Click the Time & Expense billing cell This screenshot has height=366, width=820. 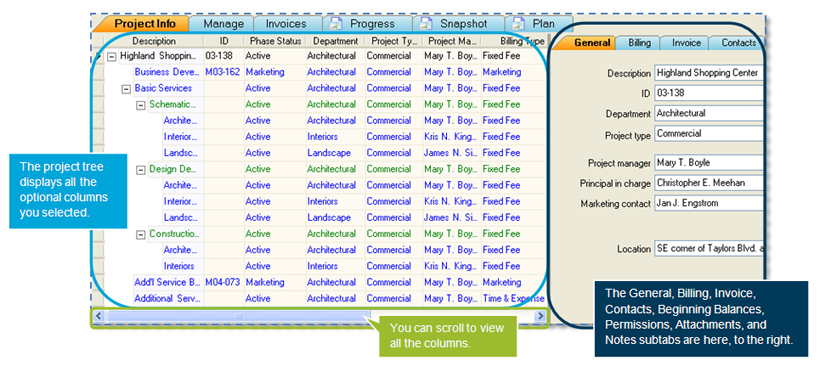[x=514, y=299]
